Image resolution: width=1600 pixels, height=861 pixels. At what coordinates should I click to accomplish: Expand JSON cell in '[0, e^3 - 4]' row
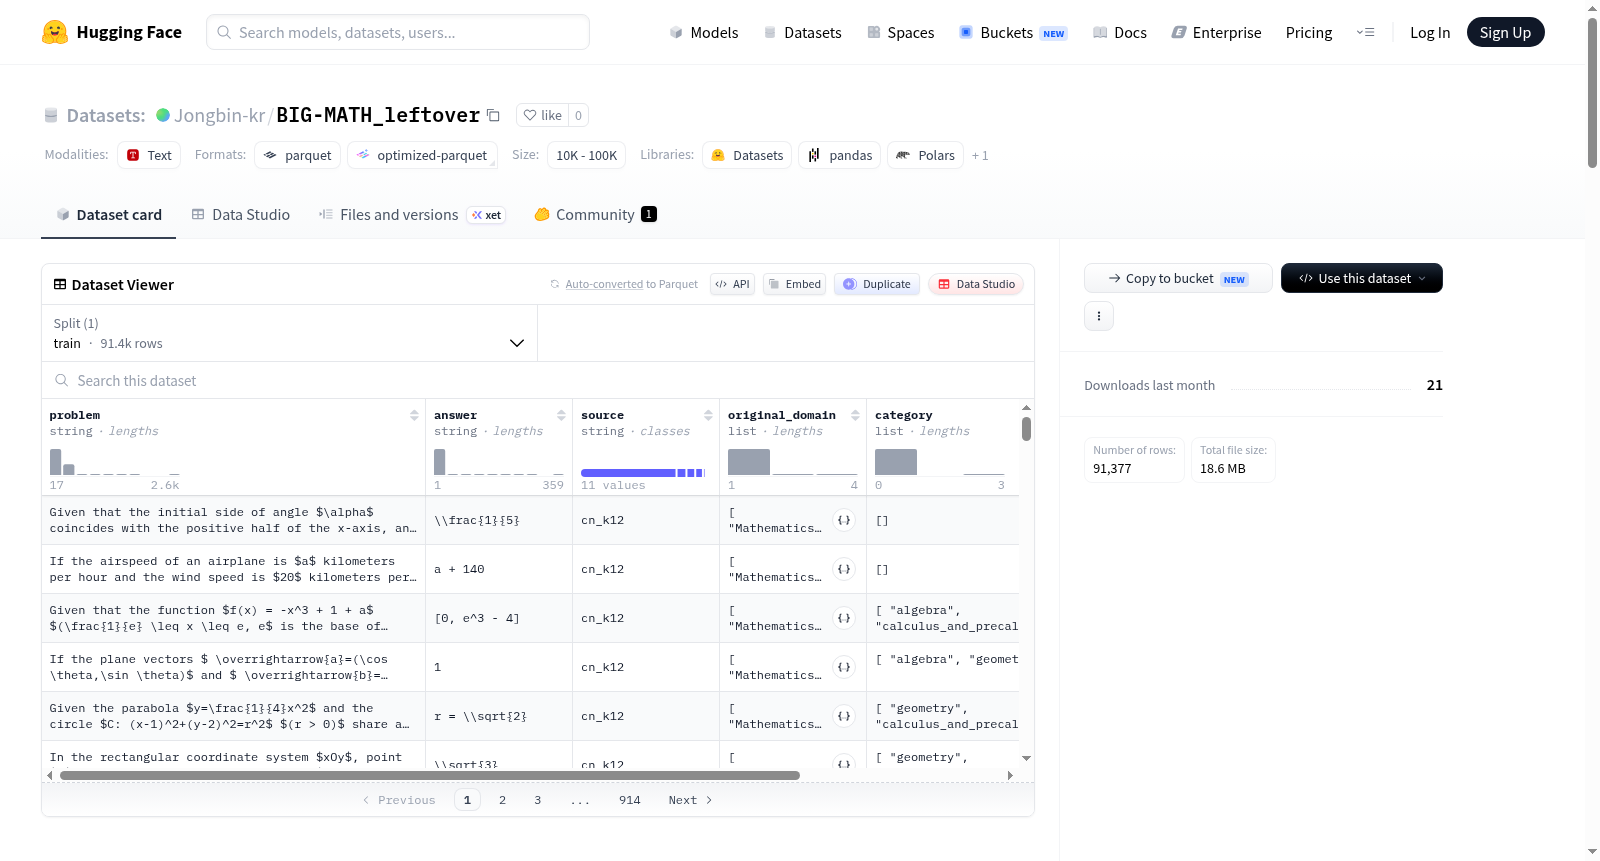click(x=844, y=618)
